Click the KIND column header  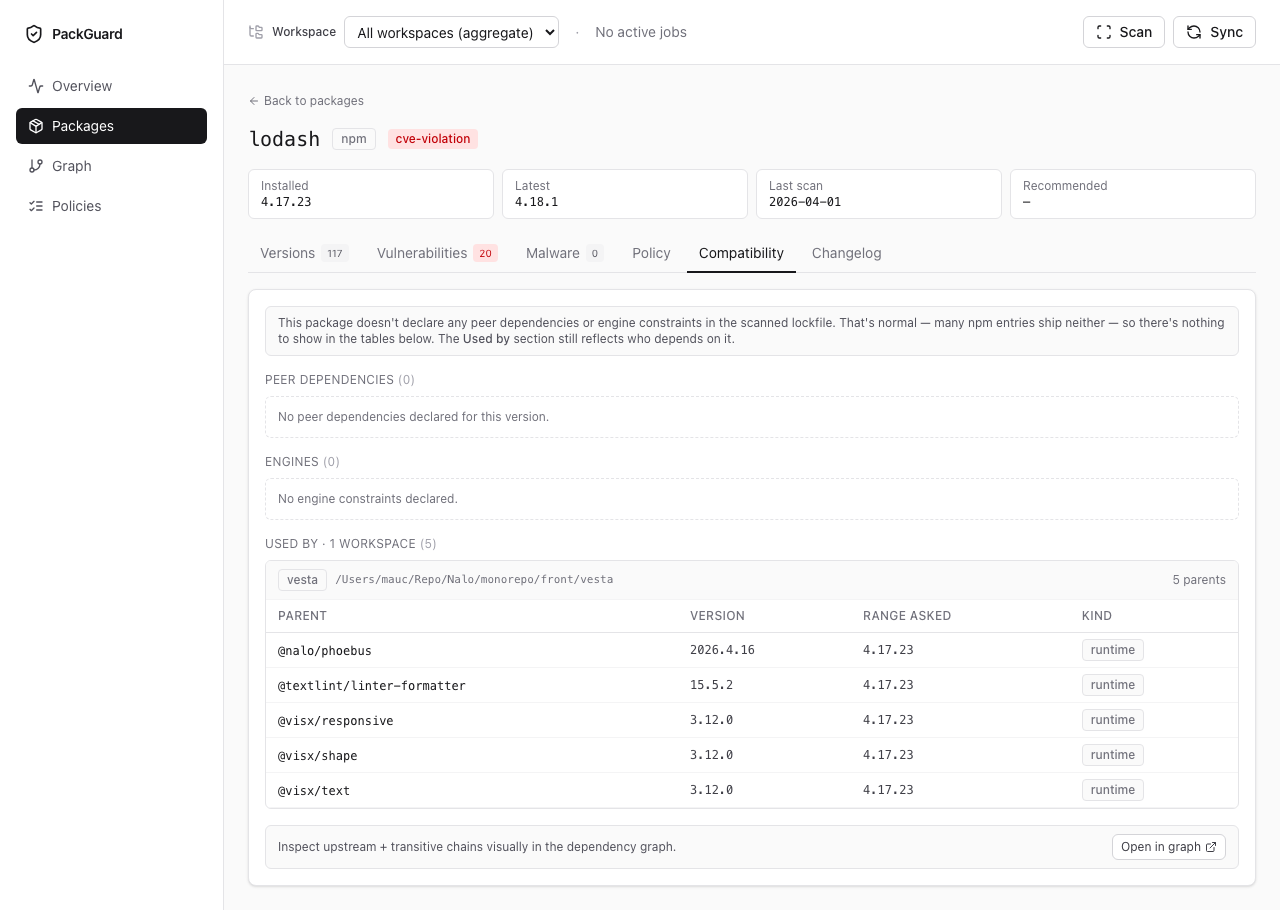pyautogui.click(x=1097, y=616)
